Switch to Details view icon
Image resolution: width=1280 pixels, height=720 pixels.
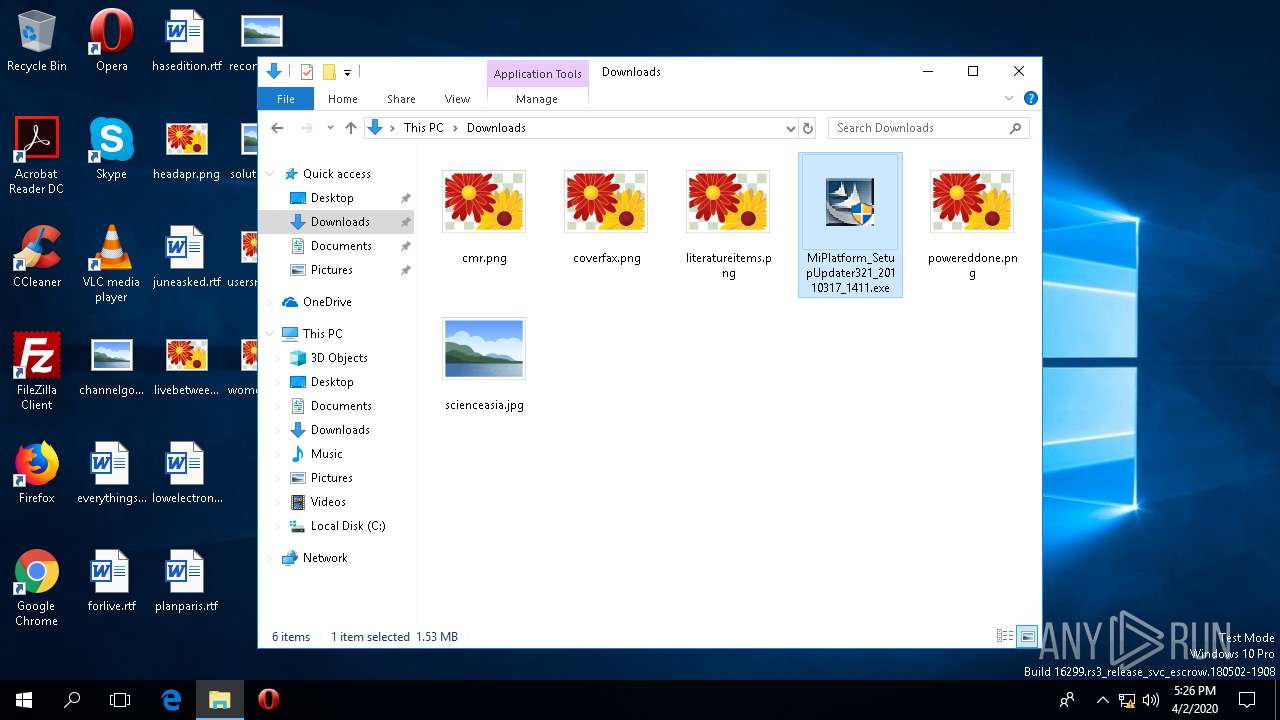point(1005,636)
